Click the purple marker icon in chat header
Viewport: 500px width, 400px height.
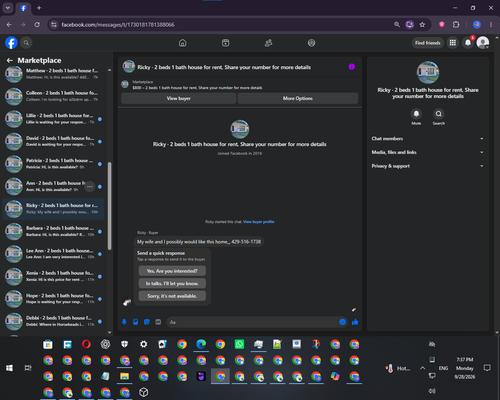tap(352, 67)
